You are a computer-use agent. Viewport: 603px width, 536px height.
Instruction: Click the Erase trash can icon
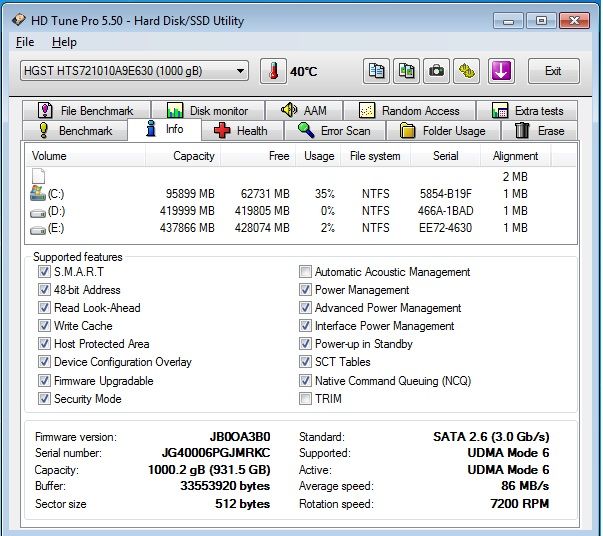522,130
